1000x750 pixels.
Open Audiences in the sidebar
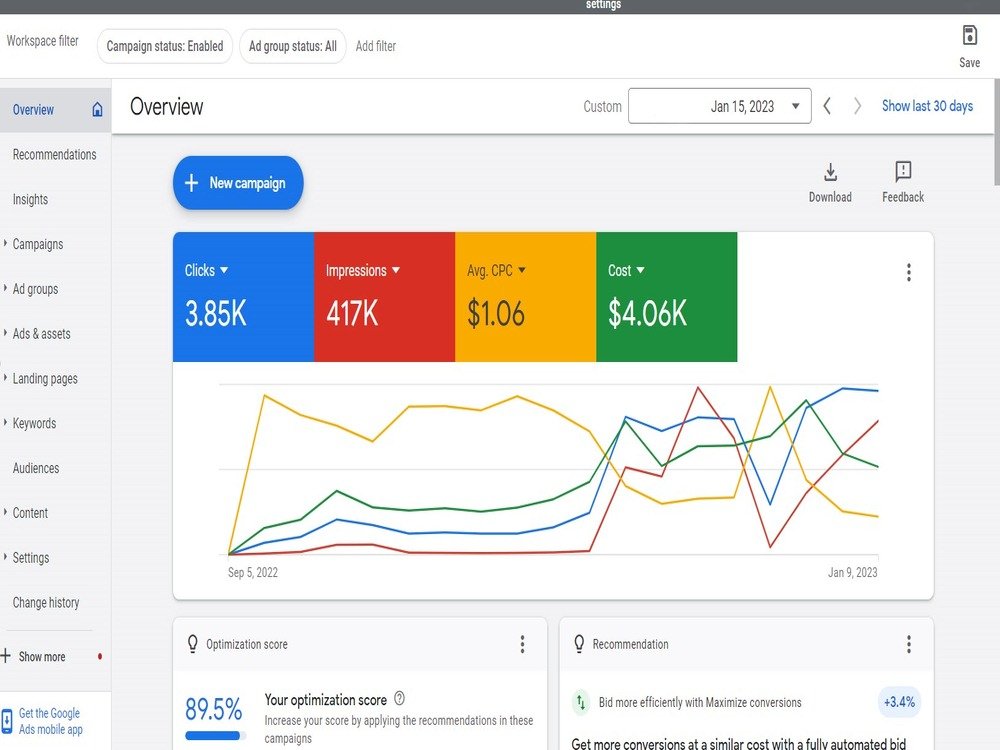(36, 468)
